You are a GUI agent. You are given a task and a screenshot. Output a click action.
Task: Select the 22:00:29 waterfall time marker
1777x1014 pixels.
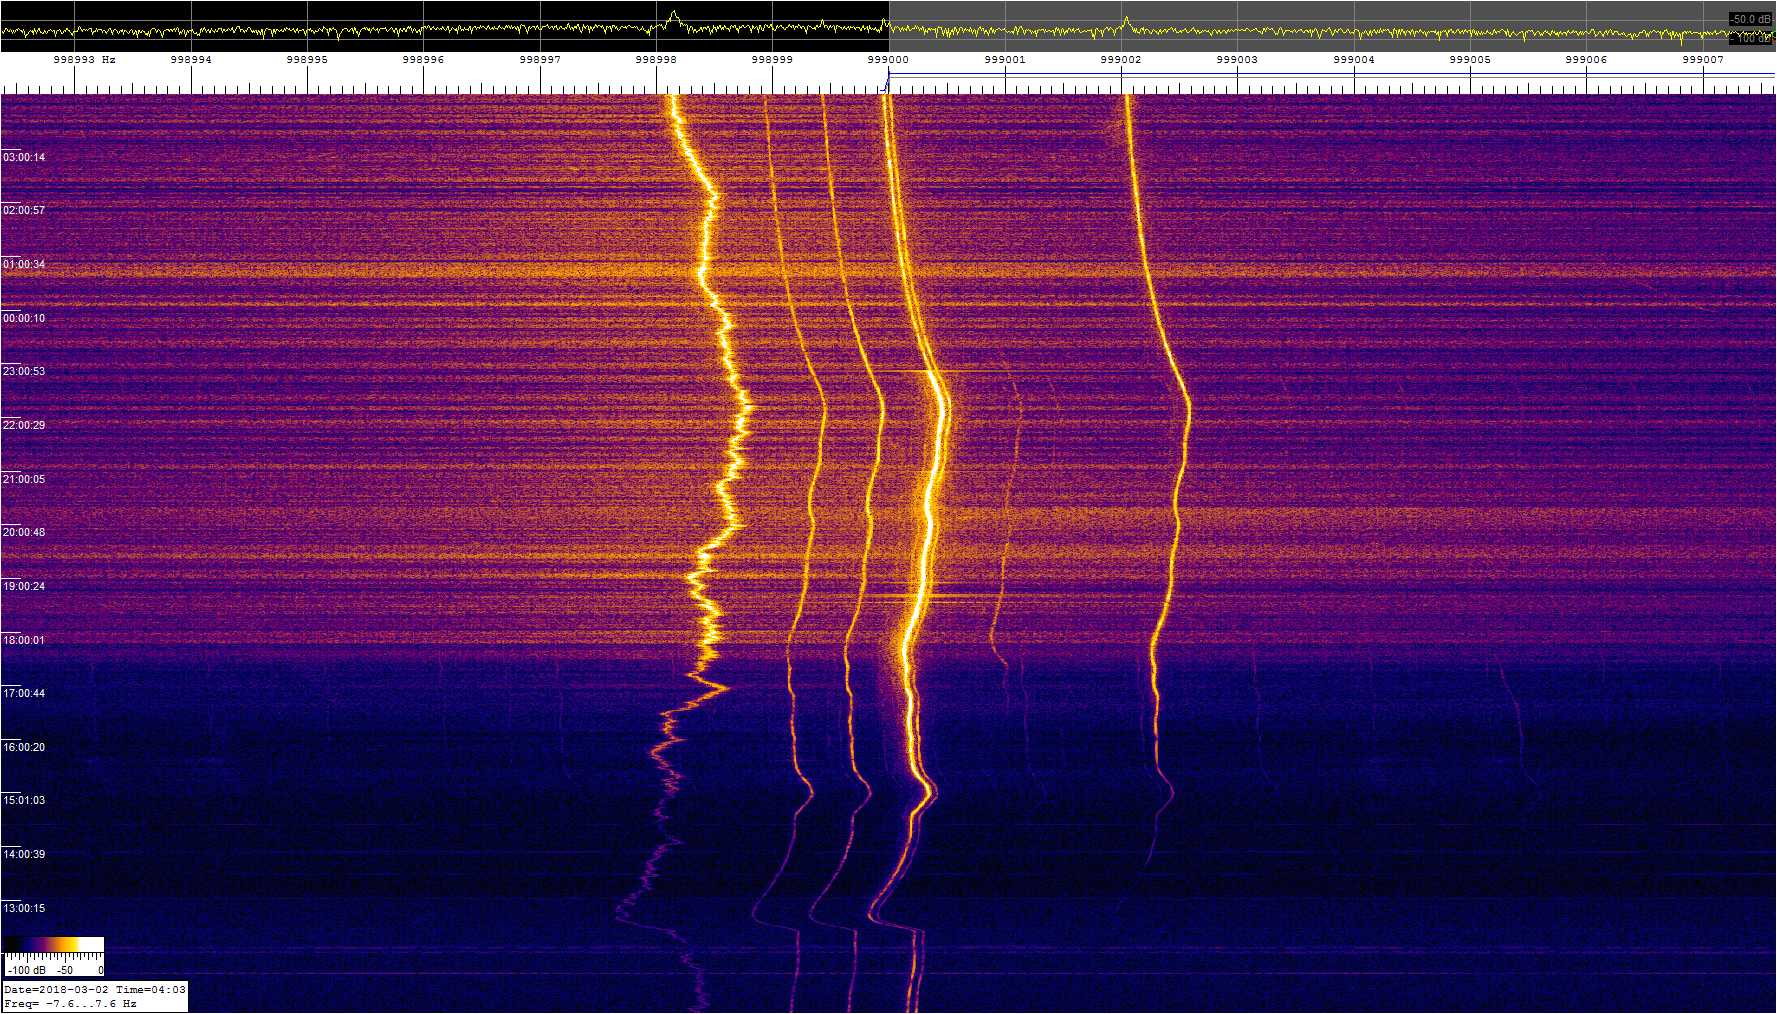24,426
